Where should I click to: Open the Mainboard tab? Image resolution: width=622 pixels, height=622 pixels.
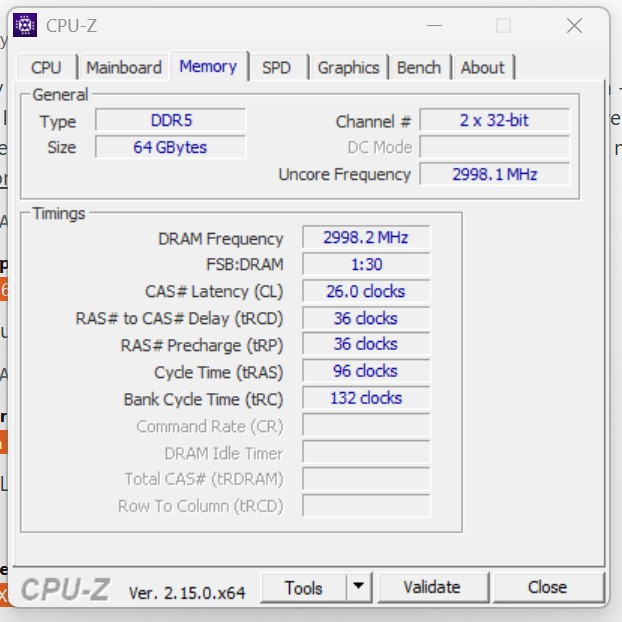click(124, 67)
